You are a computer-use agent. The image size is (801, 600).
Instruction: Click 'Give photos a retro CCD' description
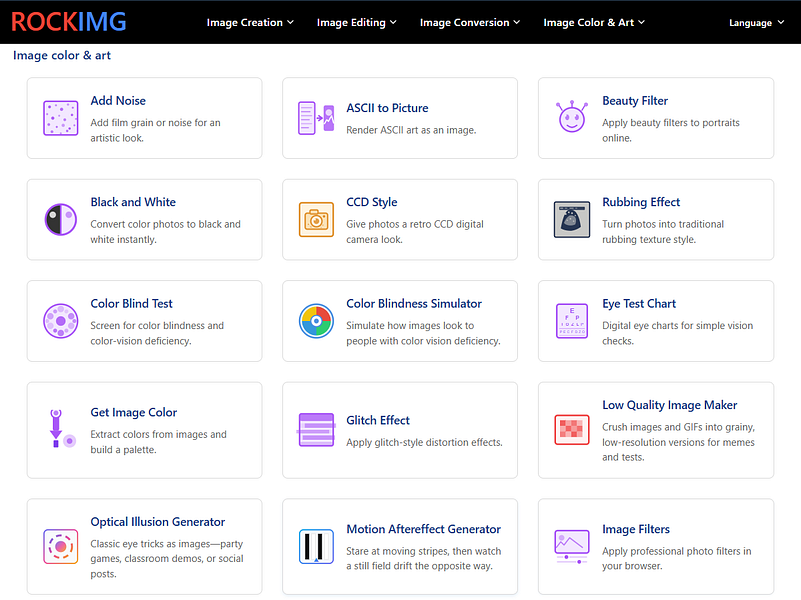pyautogui.click(x=415, y=232)
